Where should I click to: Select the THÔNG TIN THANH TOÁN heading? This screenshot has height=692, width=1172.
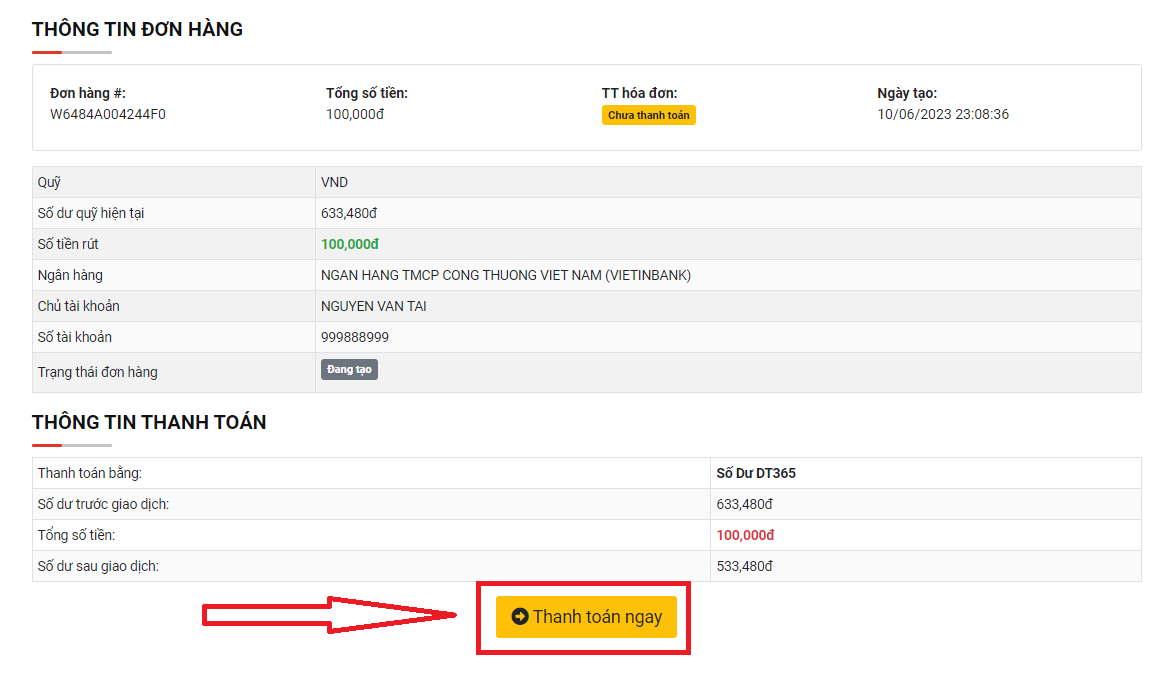149,422
